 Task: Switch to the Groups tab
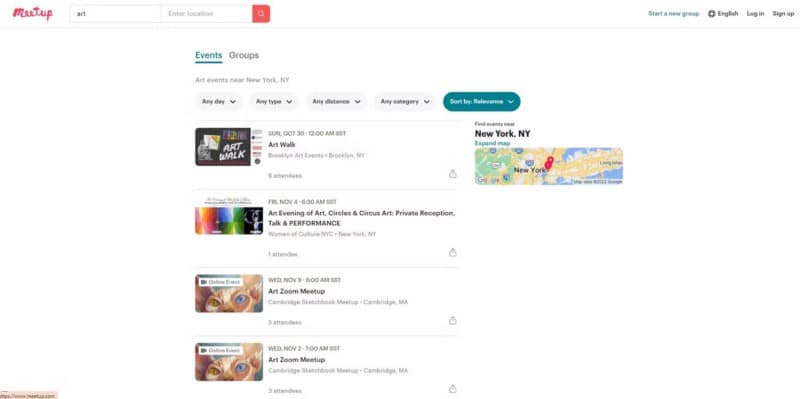(244, 55)
